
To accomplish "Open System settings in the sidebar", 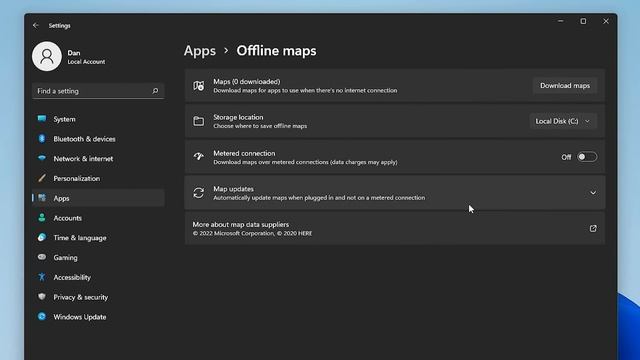I will 98,119.
